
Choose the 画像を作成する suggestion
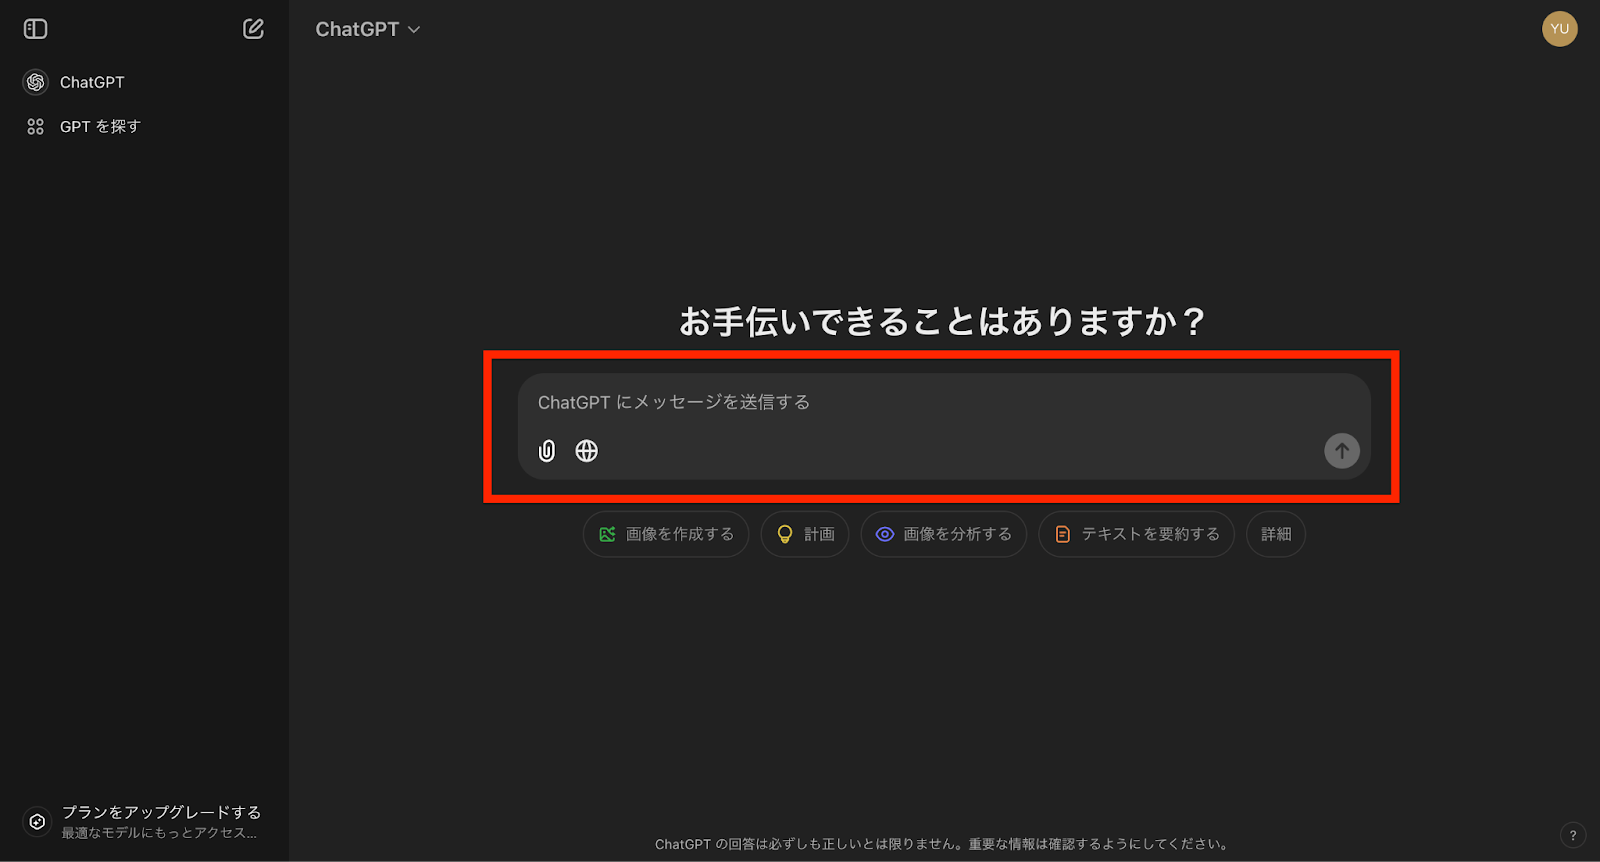[x=666, y=534]
